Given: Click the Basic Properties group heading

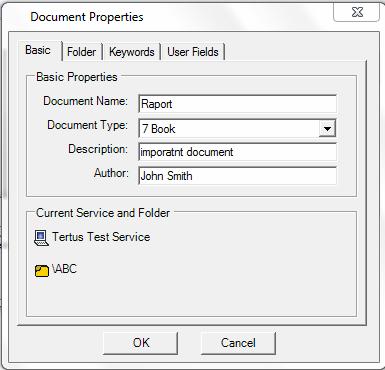Looking at the screenshot, I should point(77,77).
